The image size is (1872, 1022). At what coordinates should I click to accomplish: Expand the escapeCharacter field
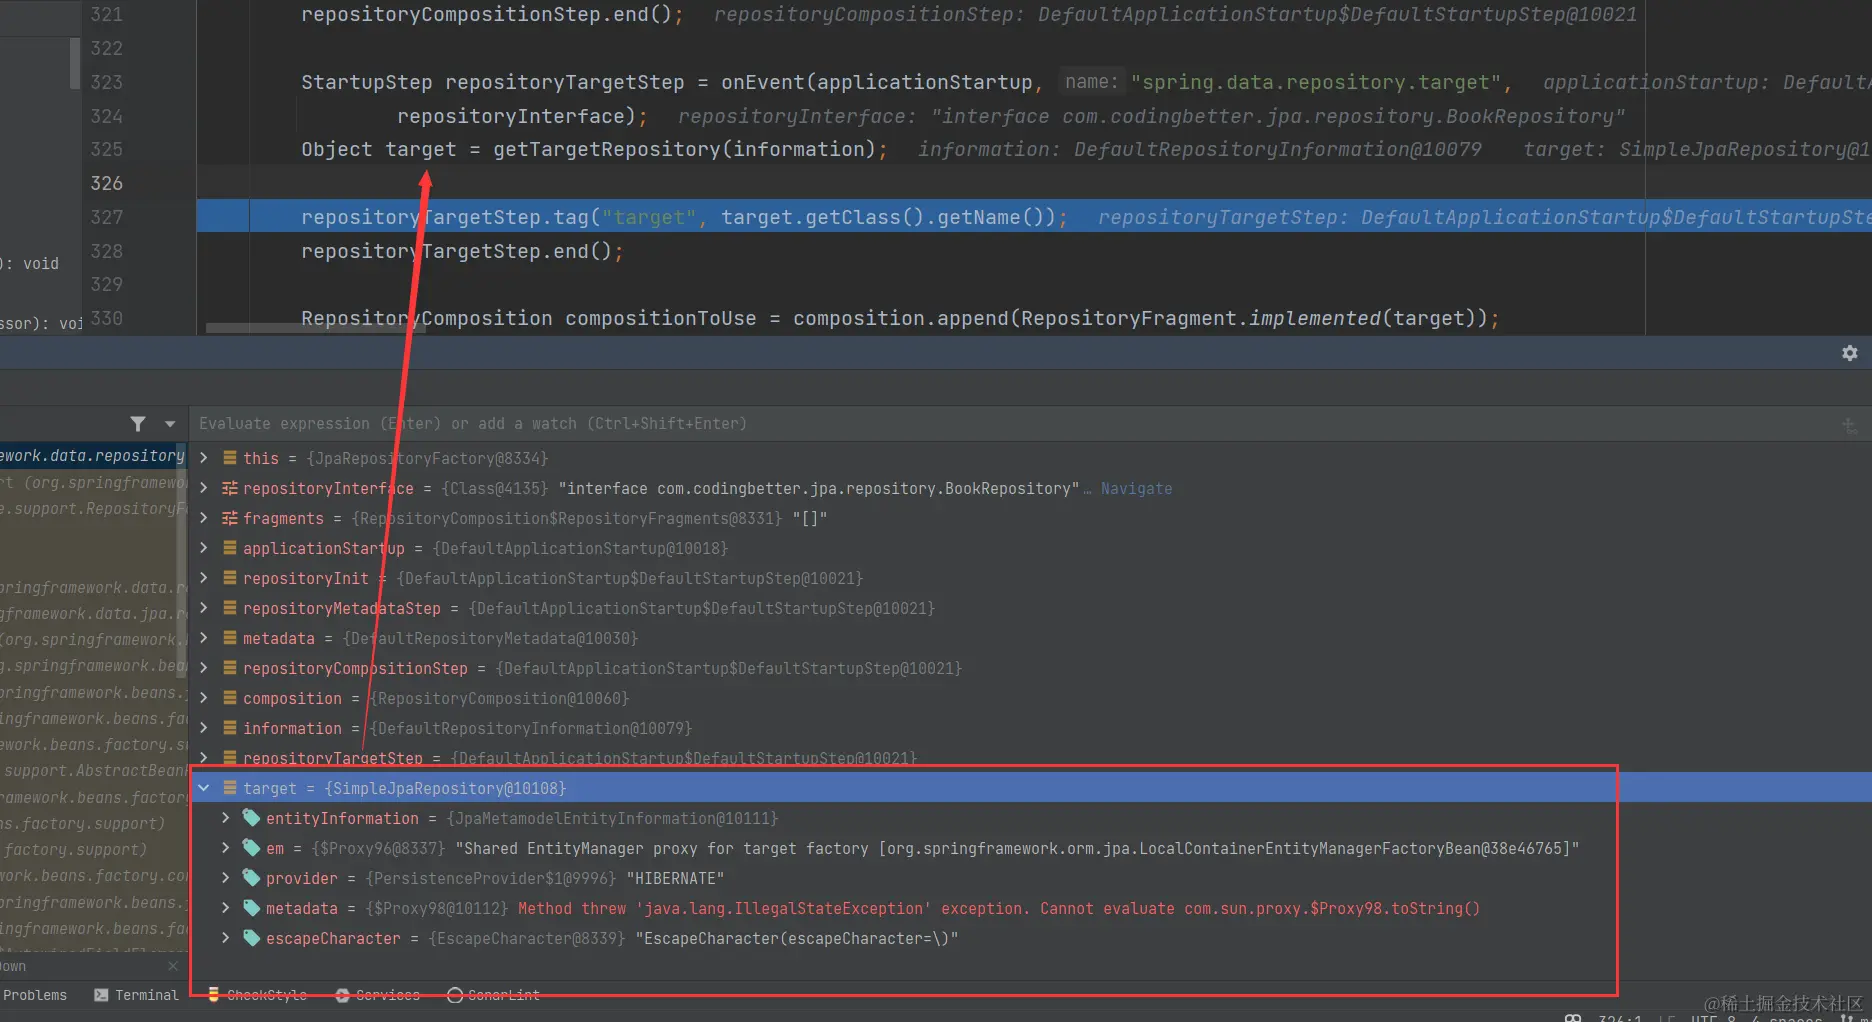(x=226, y=938)
